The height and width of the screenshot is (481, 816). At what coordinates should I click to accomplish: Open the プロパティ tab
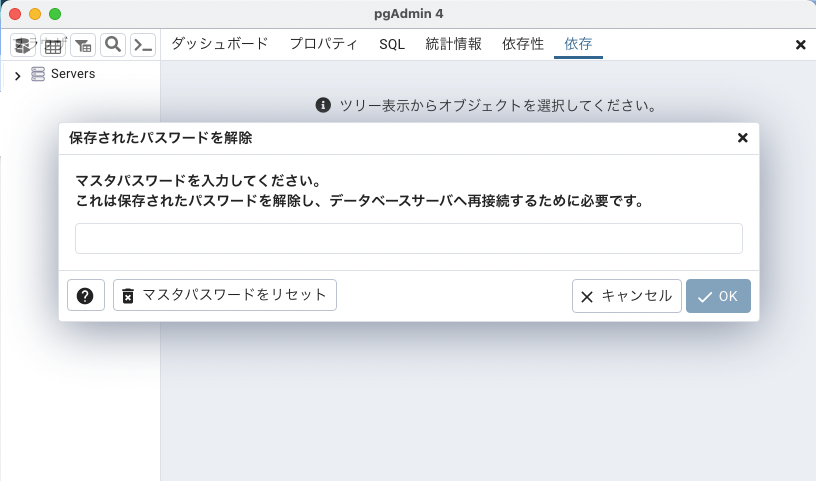[x=324, y=44]
